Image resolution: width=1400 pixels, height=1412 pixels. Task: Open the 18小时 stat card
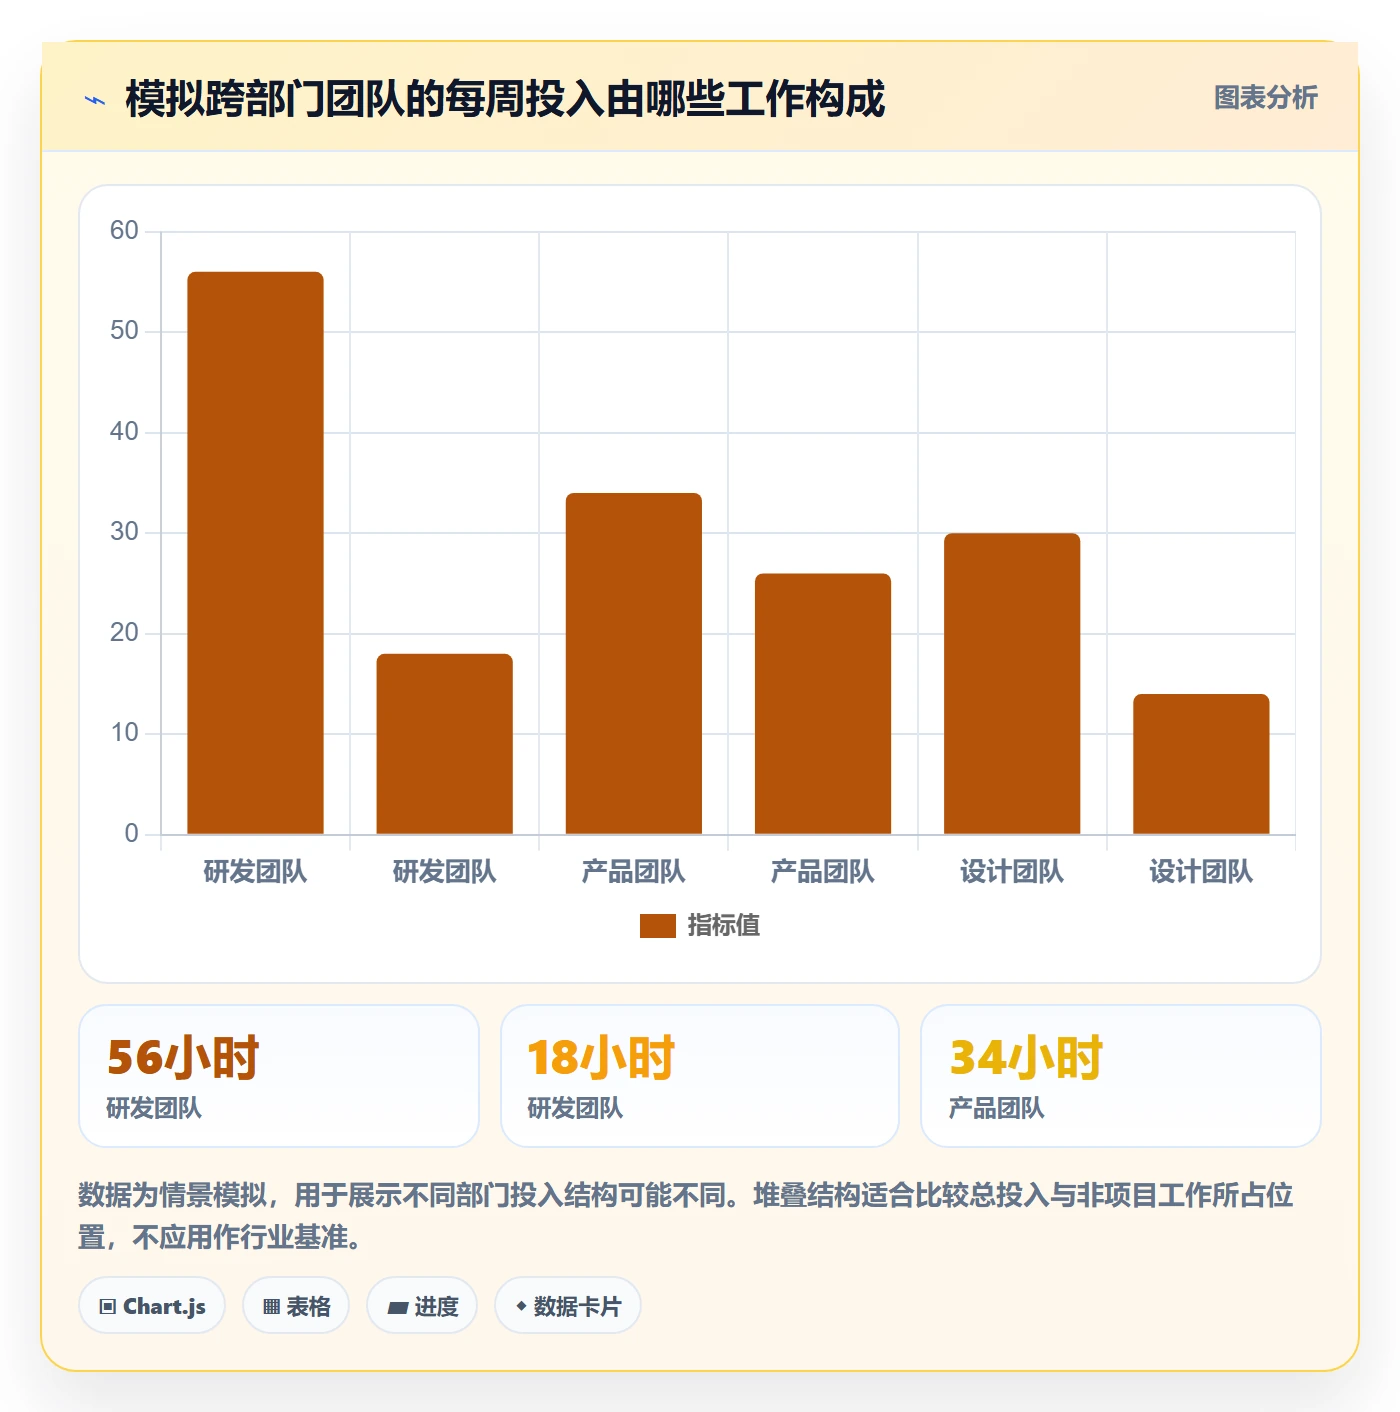(700, 1076)
